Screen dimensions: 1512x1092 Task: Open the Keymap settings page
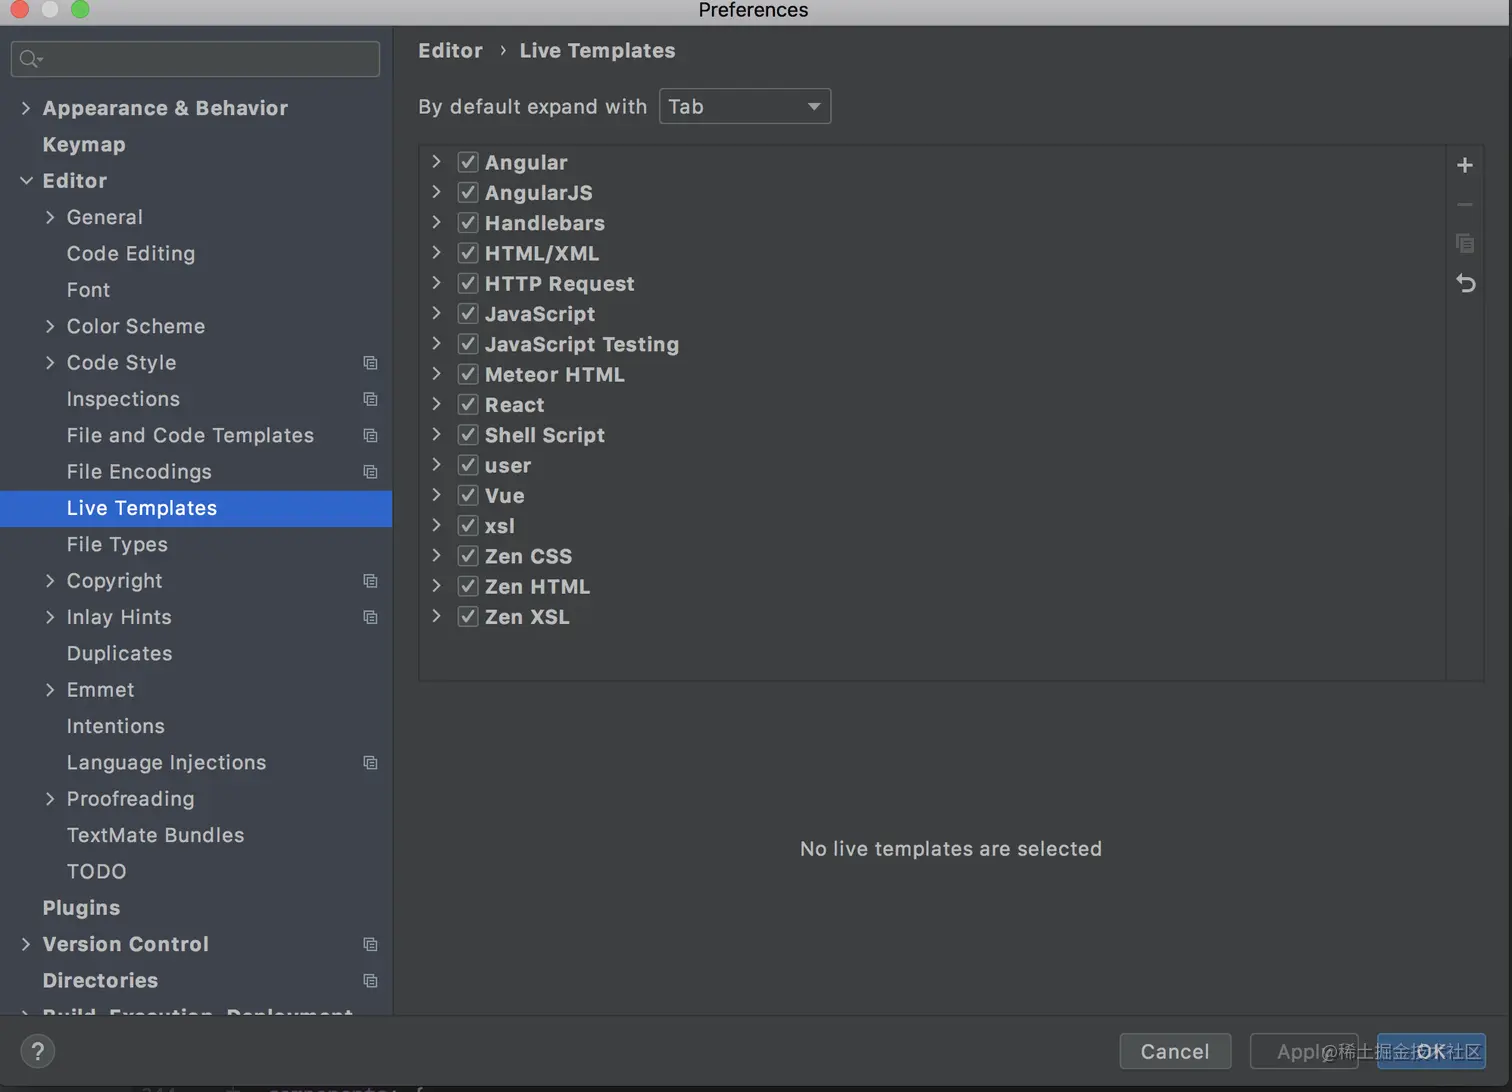pos(84,144)
